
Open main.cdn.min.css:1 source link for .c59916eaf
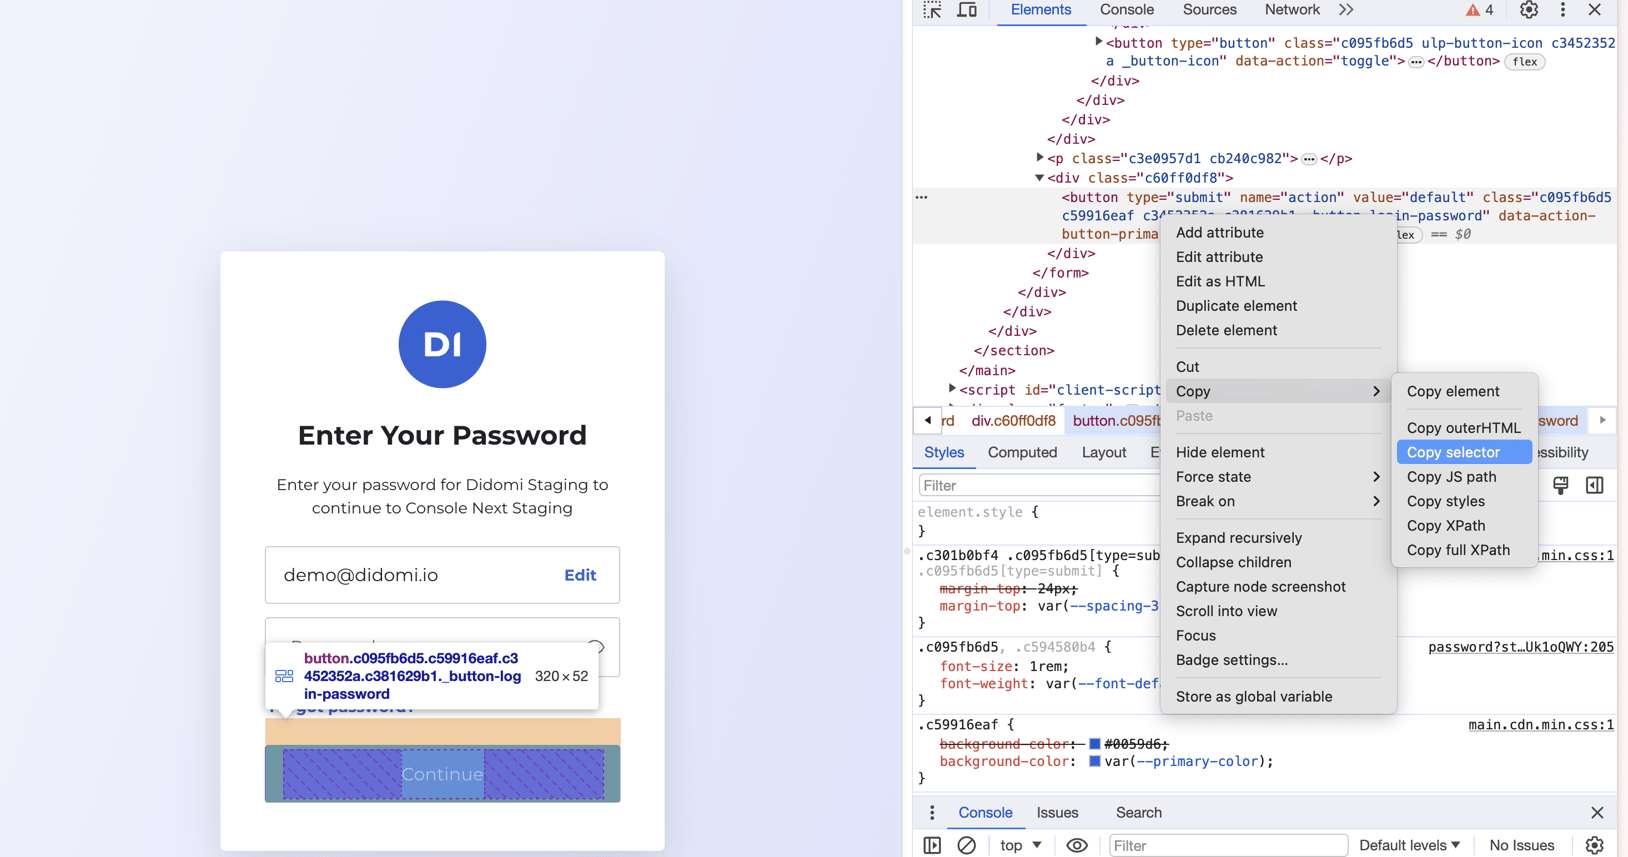(1541, 725)
